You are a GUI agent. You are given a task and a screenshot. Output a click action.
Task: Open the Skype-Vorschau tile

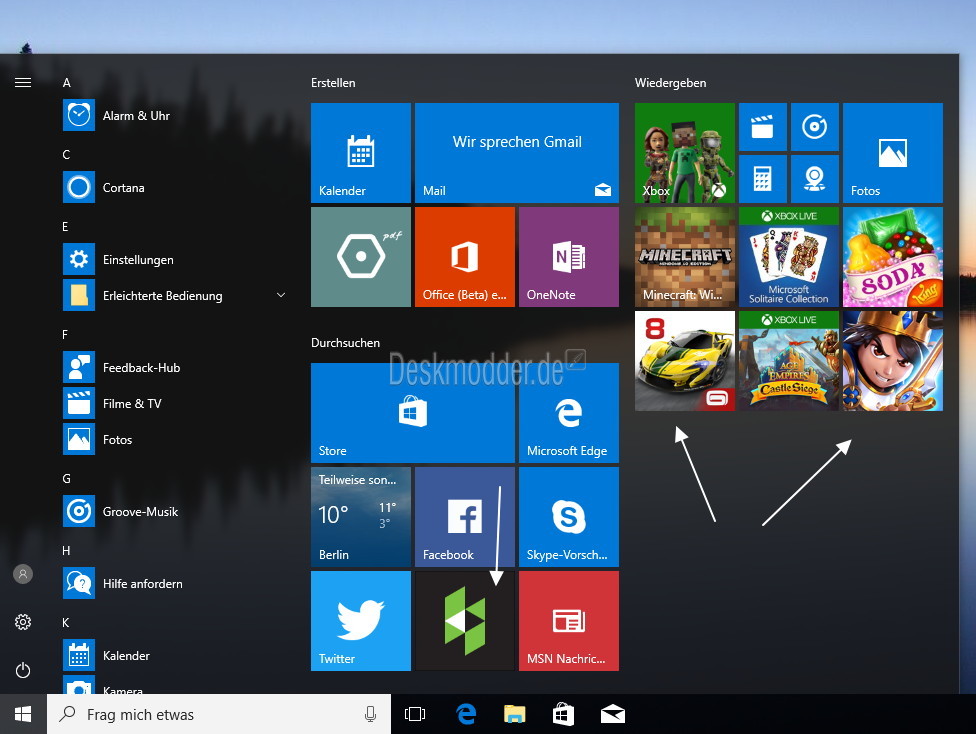click(x=569, y=517)
